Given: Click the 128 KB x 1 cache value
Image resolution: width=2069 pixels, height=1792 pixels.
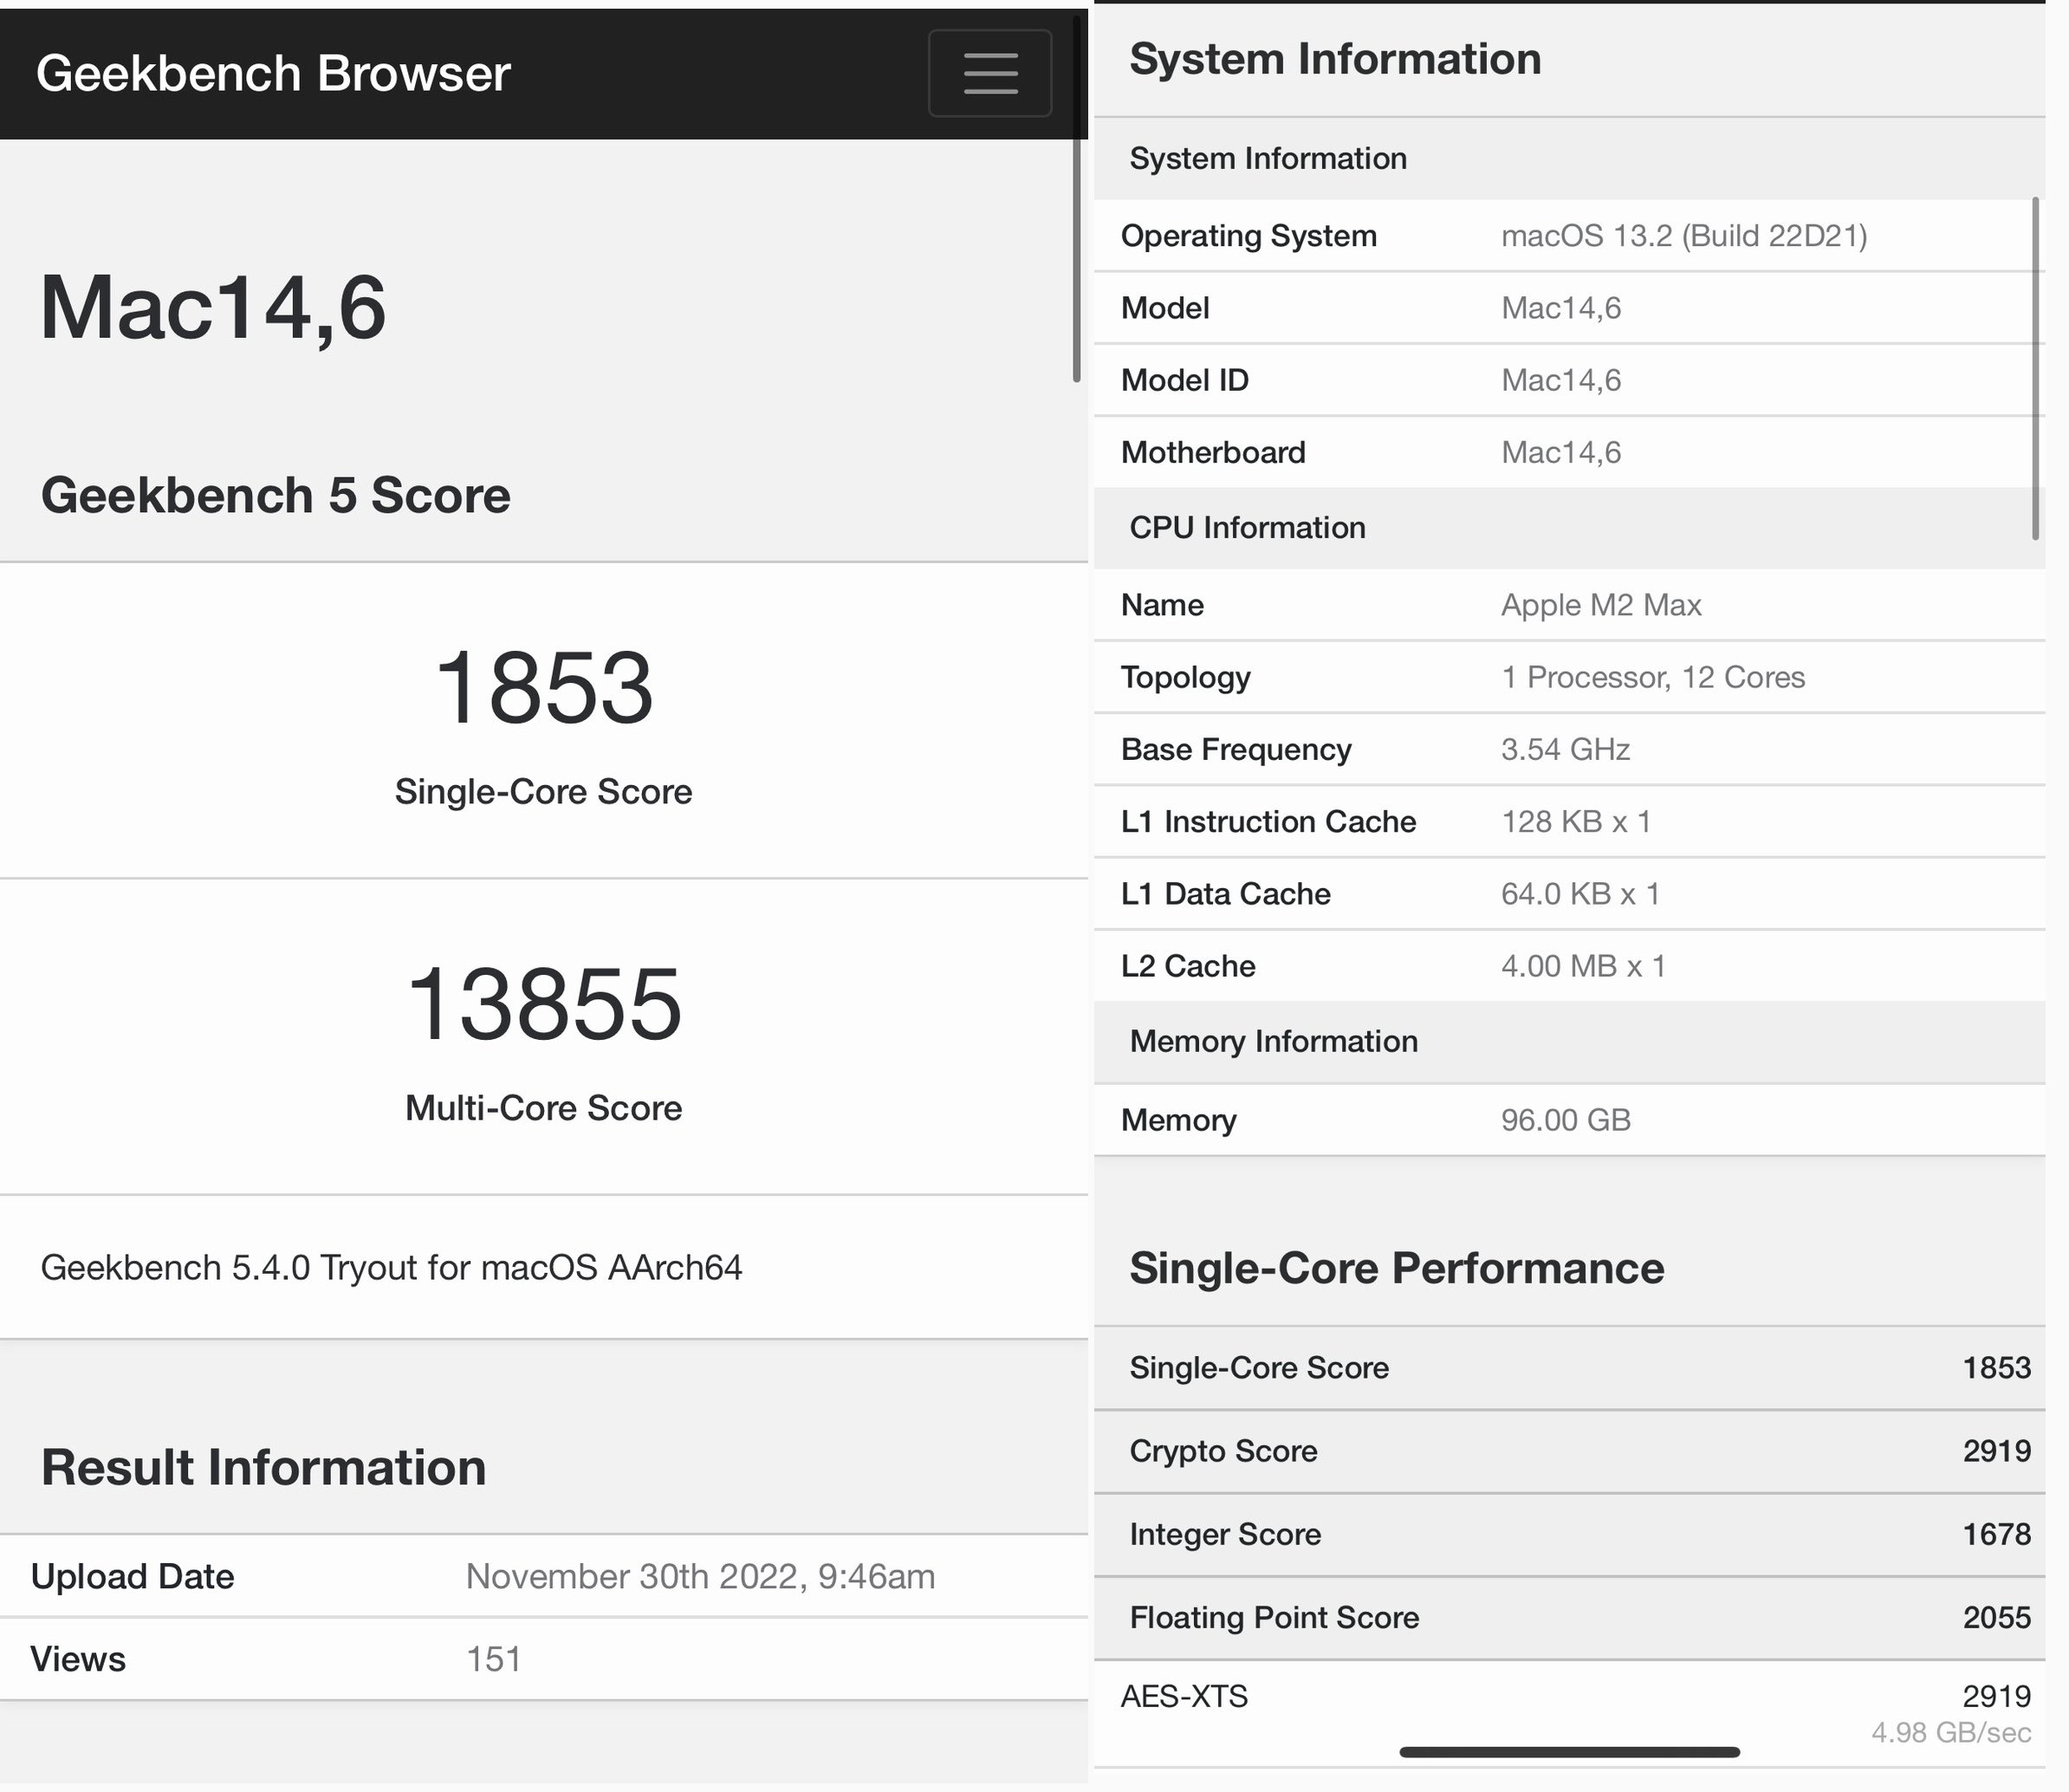Looking at the screenshot, I should pos(1576,821).
